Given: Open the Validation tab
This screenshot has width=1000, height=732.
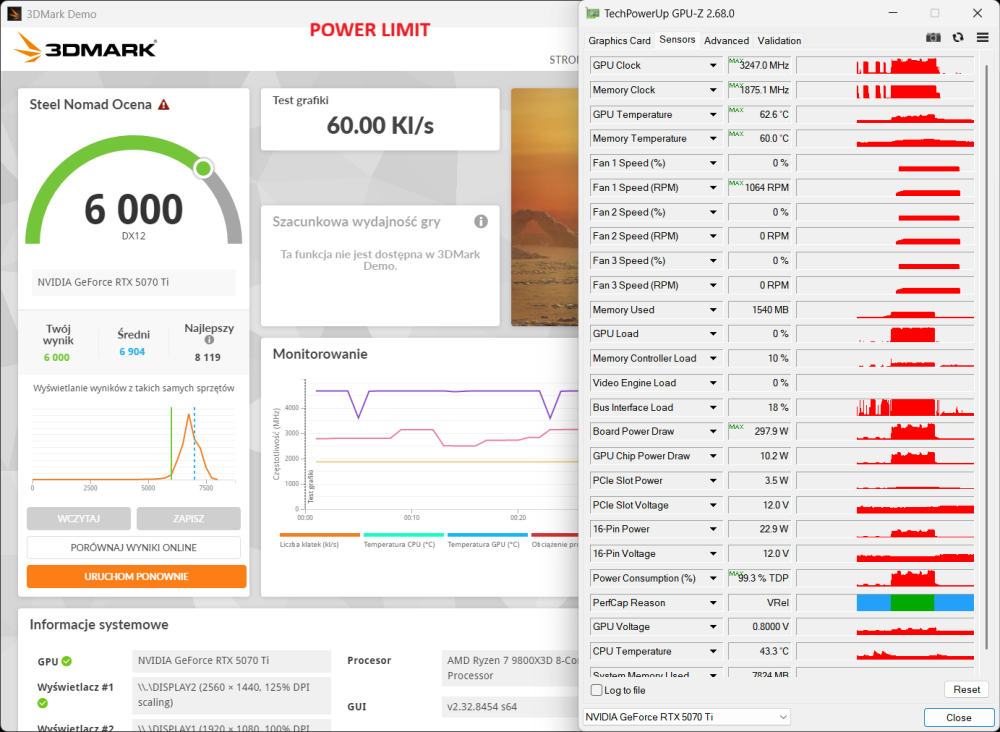Looking at the screenshot, I should [779, 40].
